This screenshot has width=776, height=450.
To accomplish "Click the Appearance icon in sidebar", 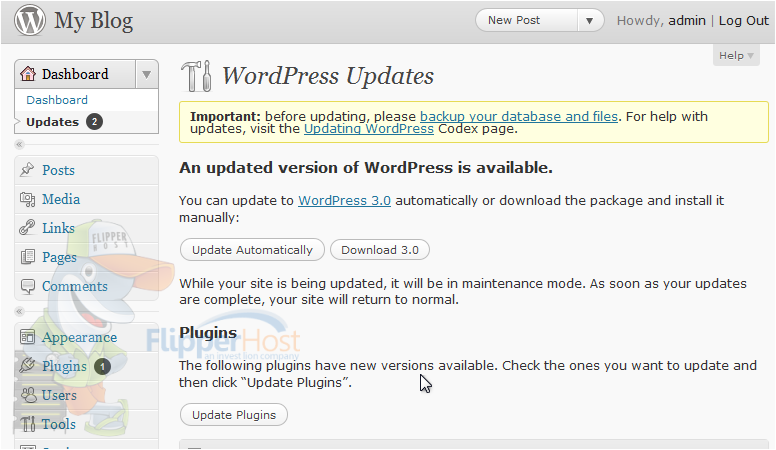I will tap(27, 337).
